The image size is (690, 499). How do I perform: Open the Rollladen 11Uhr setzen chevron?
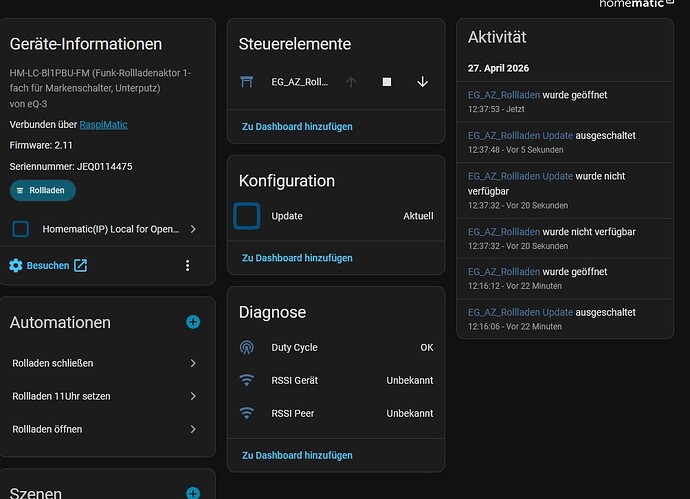point(193,396)
